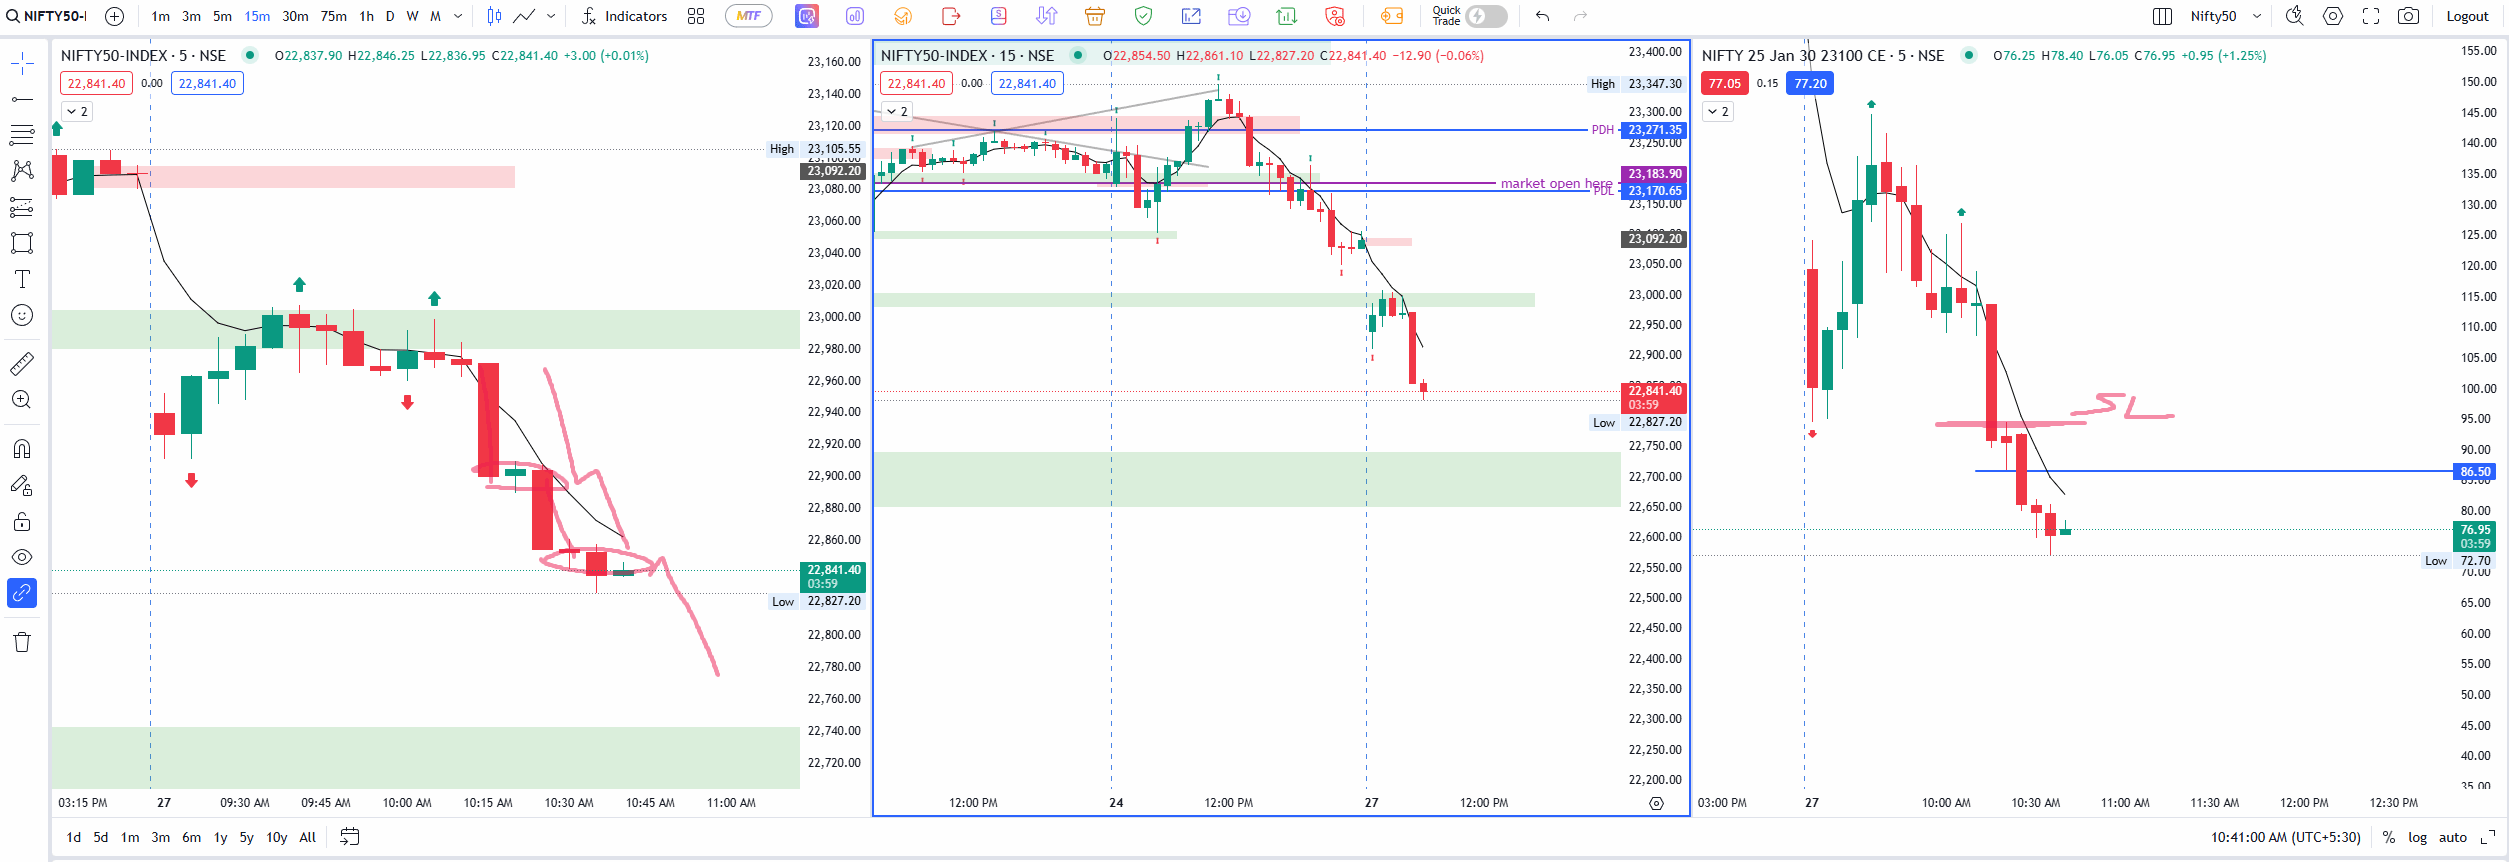Activate the zoom in tool
This screenshot has width=2509, height=862.
coord(22,399)
